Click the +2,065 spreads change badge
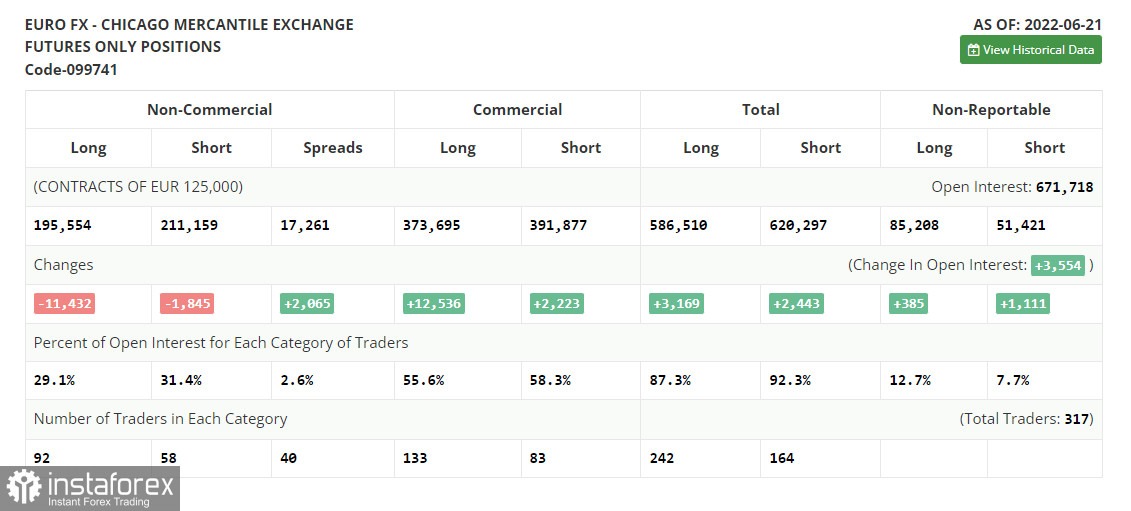The width and height of the screenshot is (1131, 511). [x=307, y=303]
